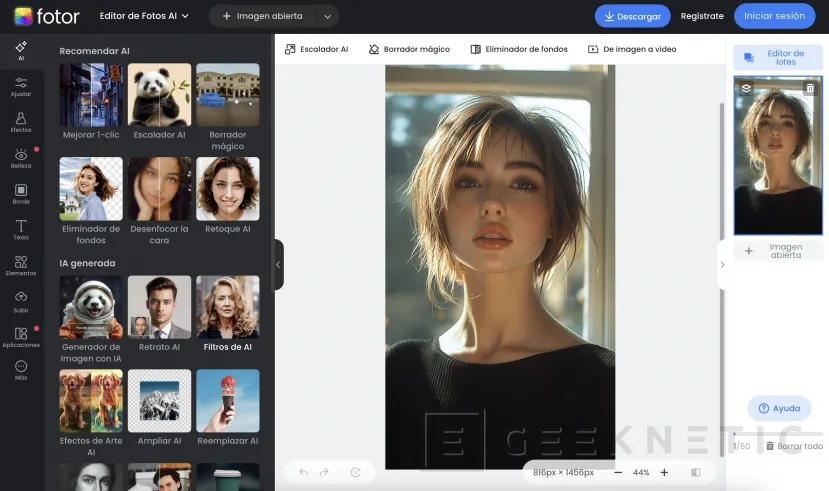This screenshot has height=491, width=829.
Task: Open the Belleza sidebar panel
Action: click(21, 159)
